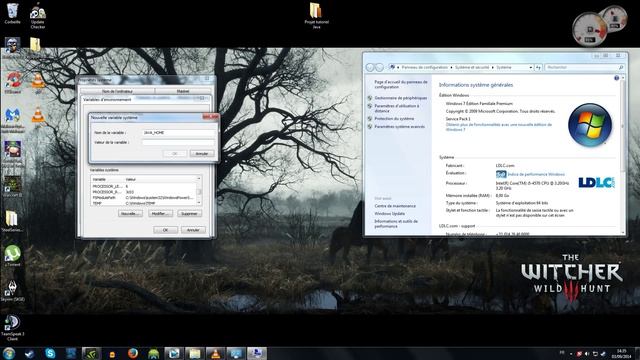Open the blue help icon in System window

tap(616, 78)
